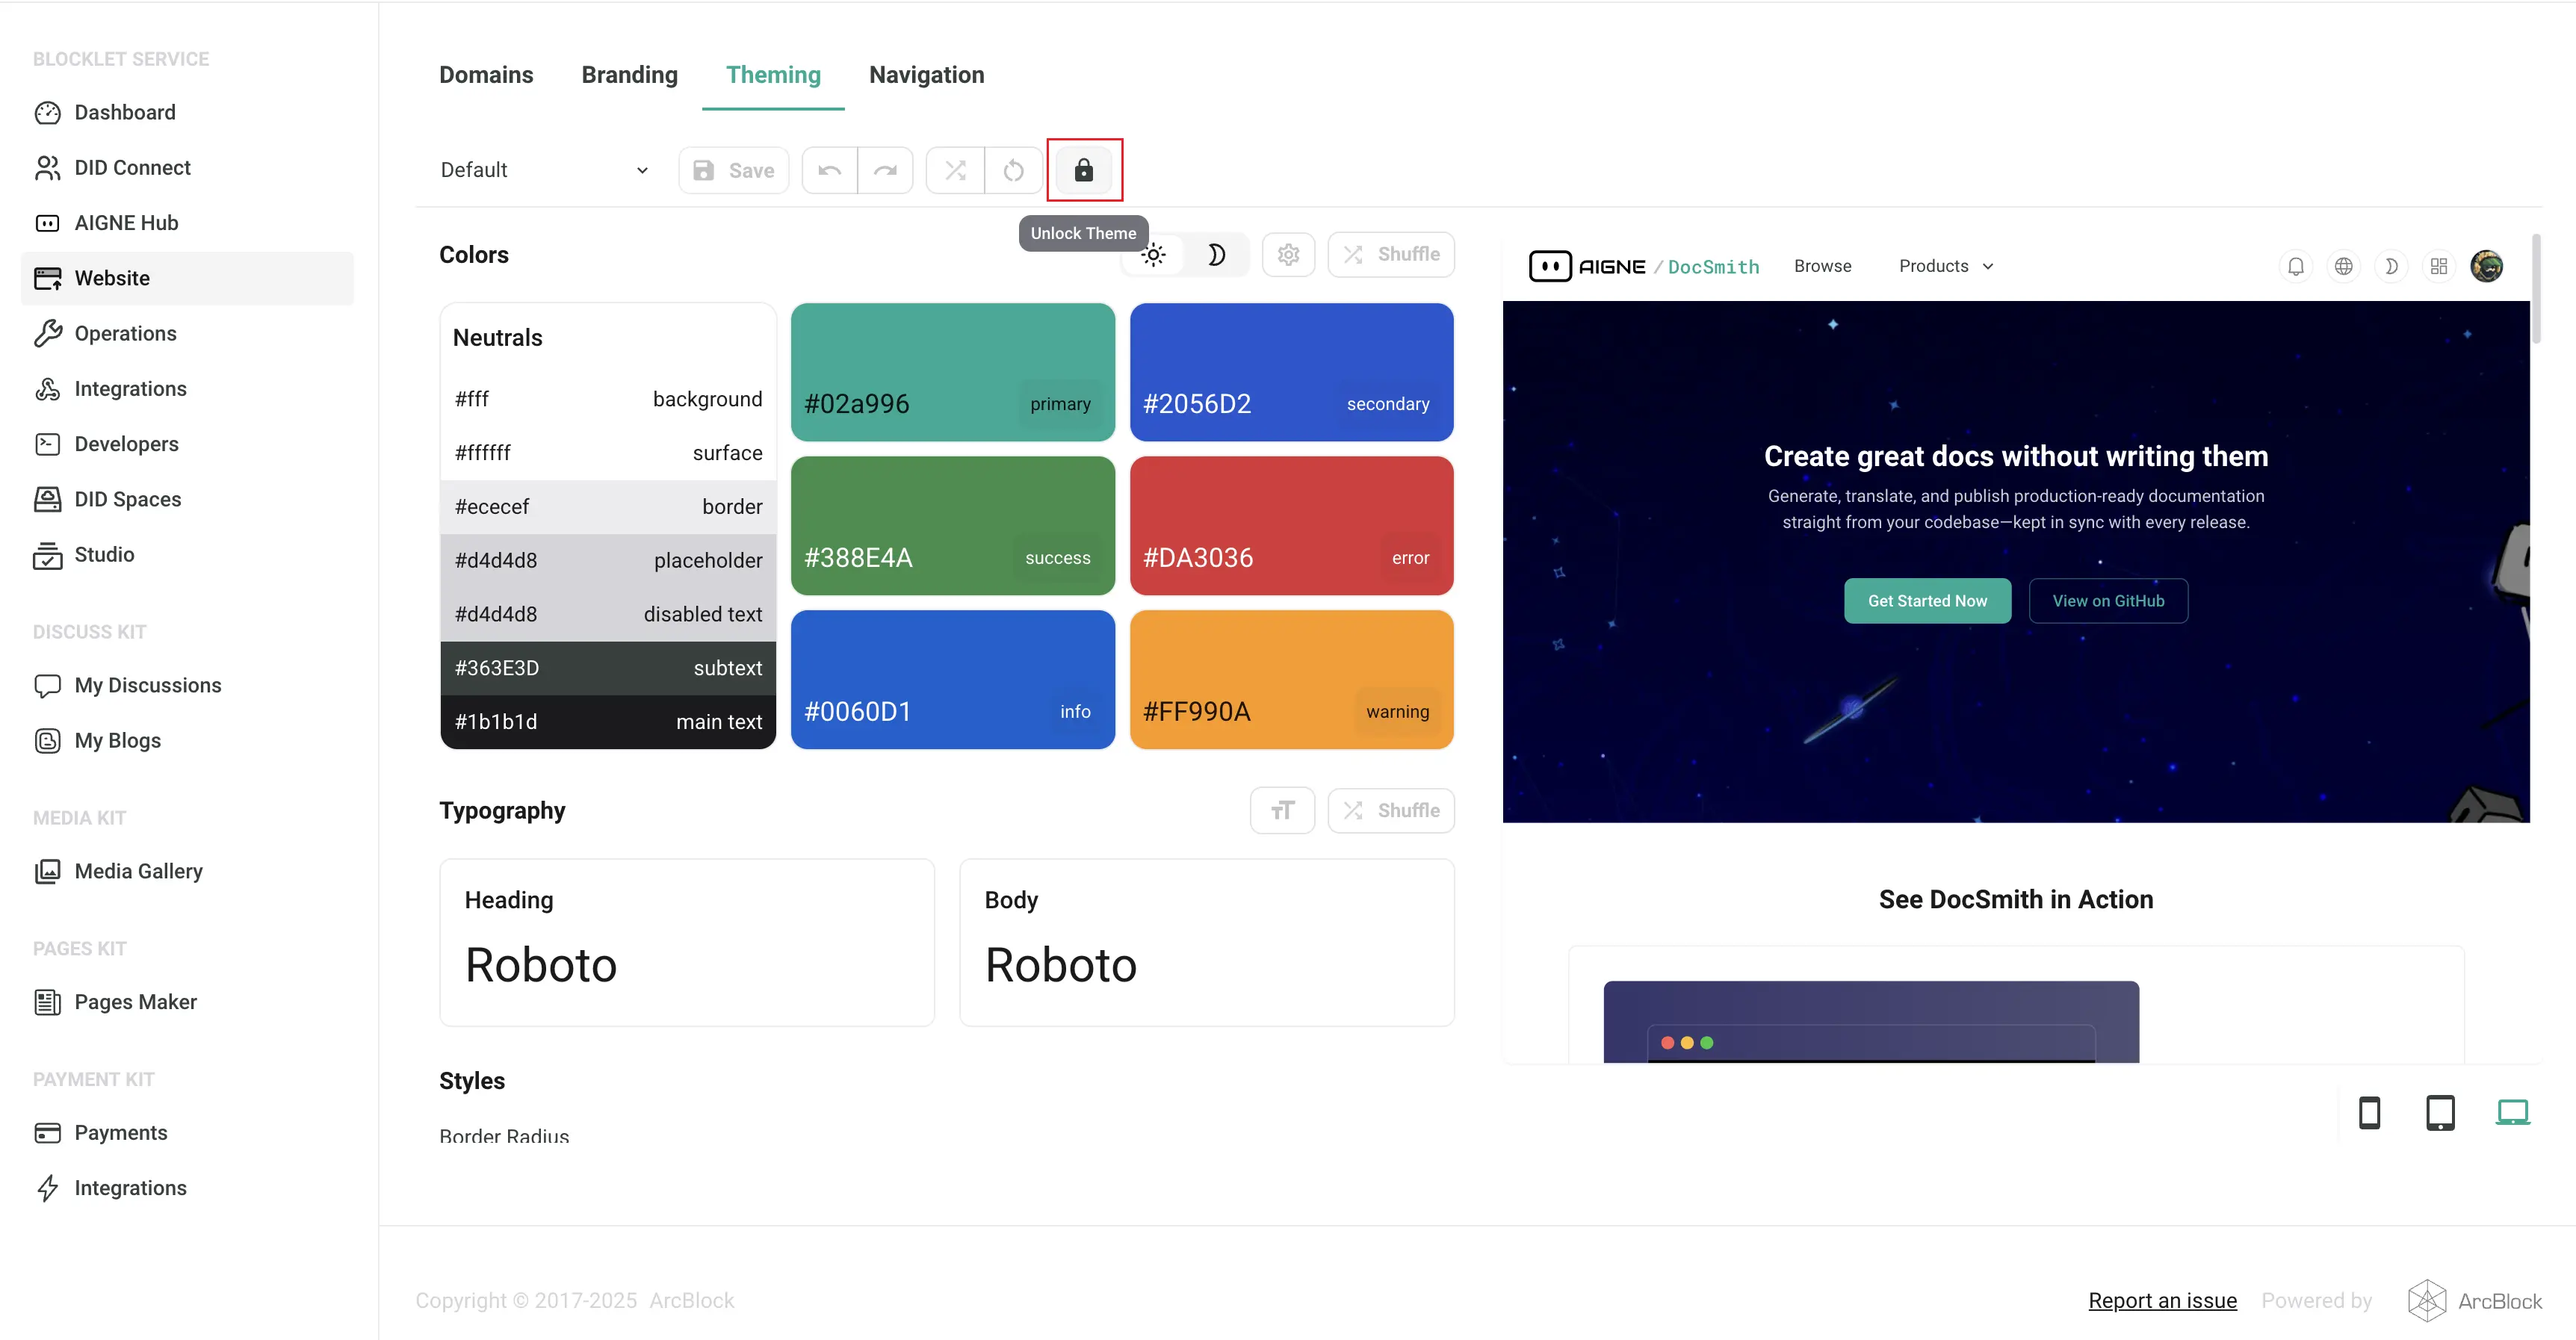Switch to the Branding tab
2576x1340 pixels.
point(629,74)
